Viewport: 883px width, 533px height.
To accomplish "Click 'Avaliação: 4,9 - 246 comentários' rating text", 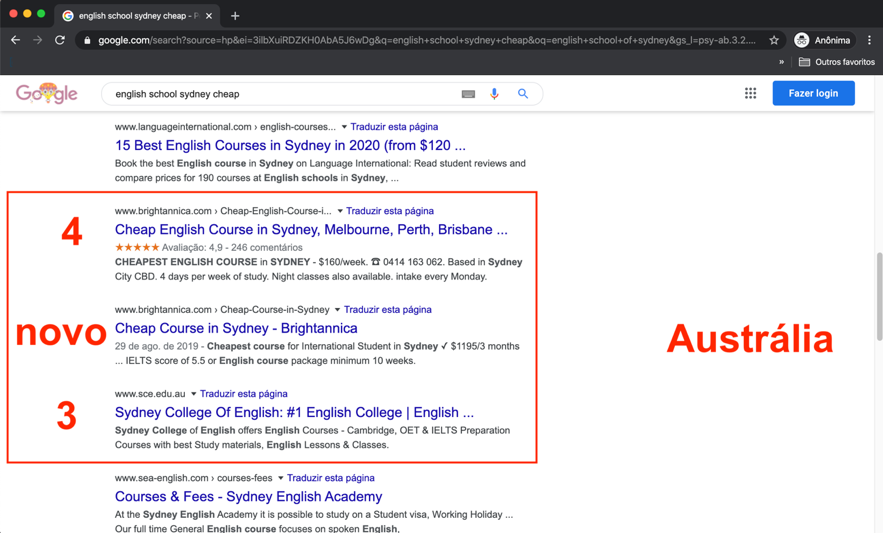I will point(232,247).
